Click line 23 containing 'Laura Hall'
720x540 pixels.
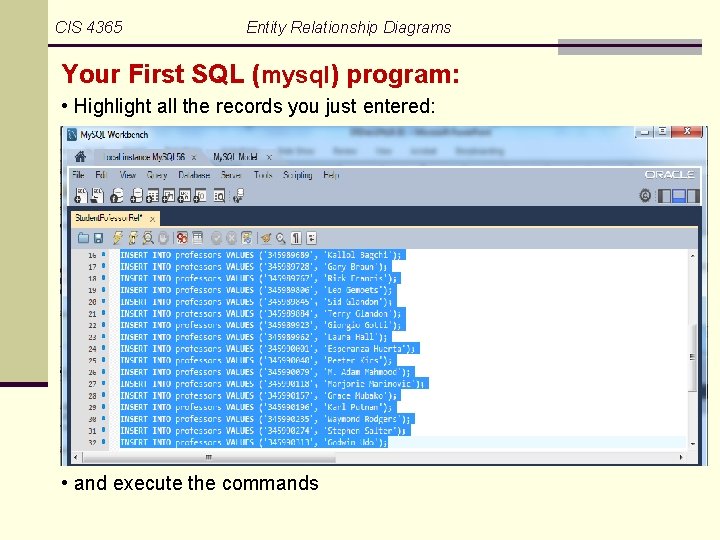256,337
